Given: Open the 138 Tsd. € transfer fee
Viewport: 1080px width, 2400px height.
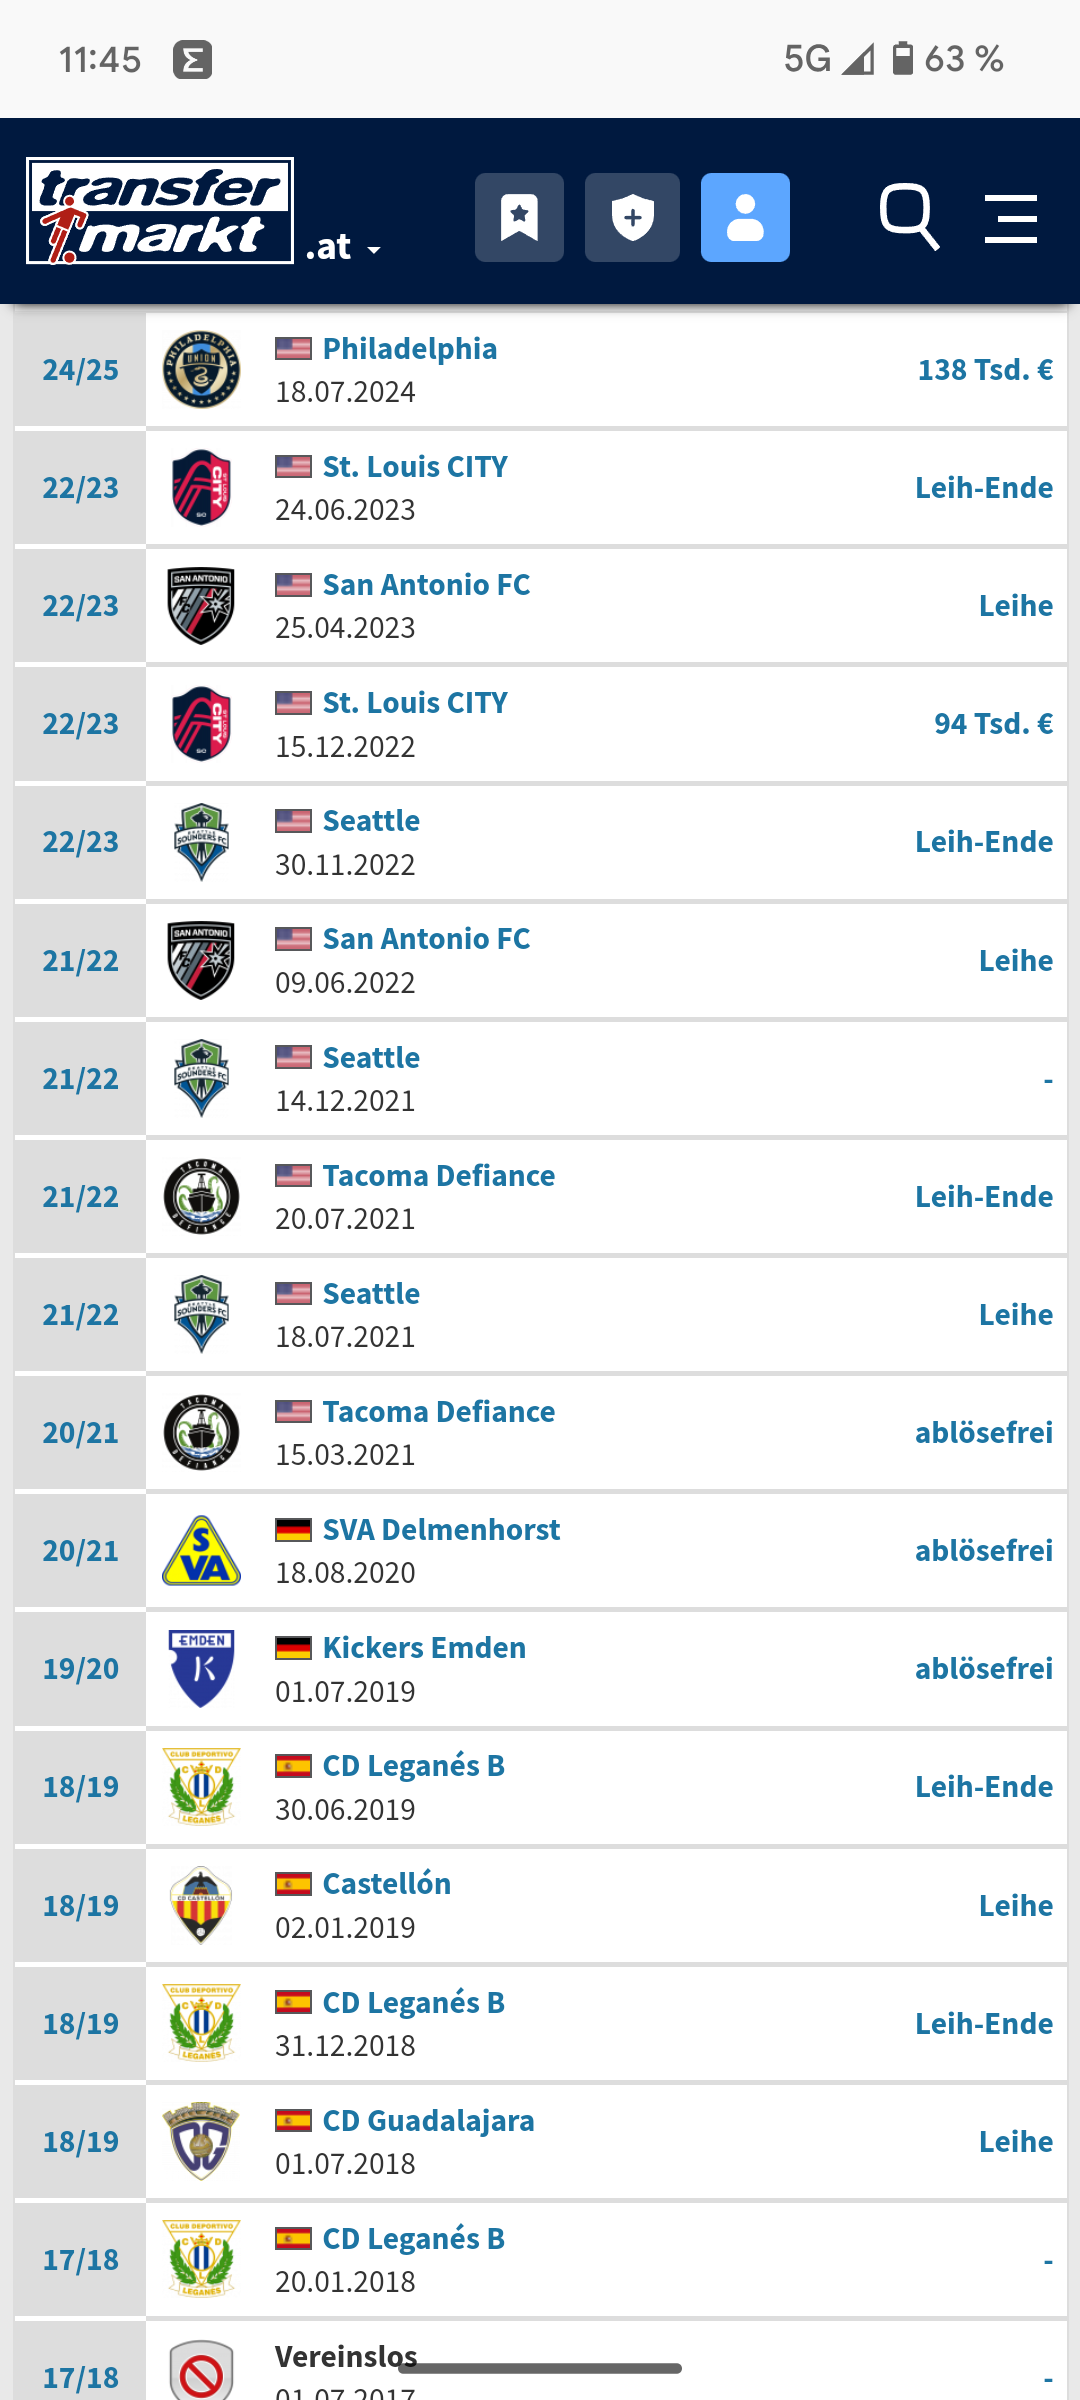Looking at the screenshot, I should (x=985, y=370).
